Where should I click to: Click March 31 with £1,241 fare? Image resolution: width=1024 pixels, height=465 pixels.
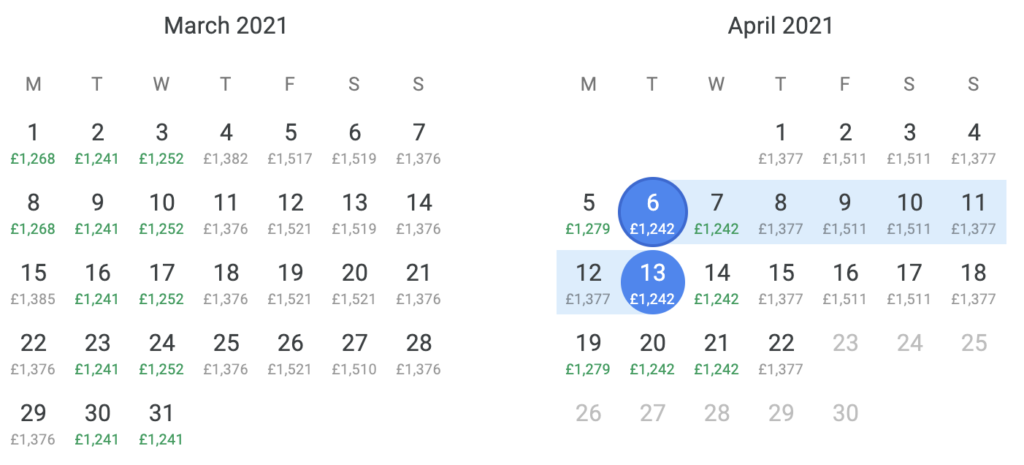coord(161,425)
